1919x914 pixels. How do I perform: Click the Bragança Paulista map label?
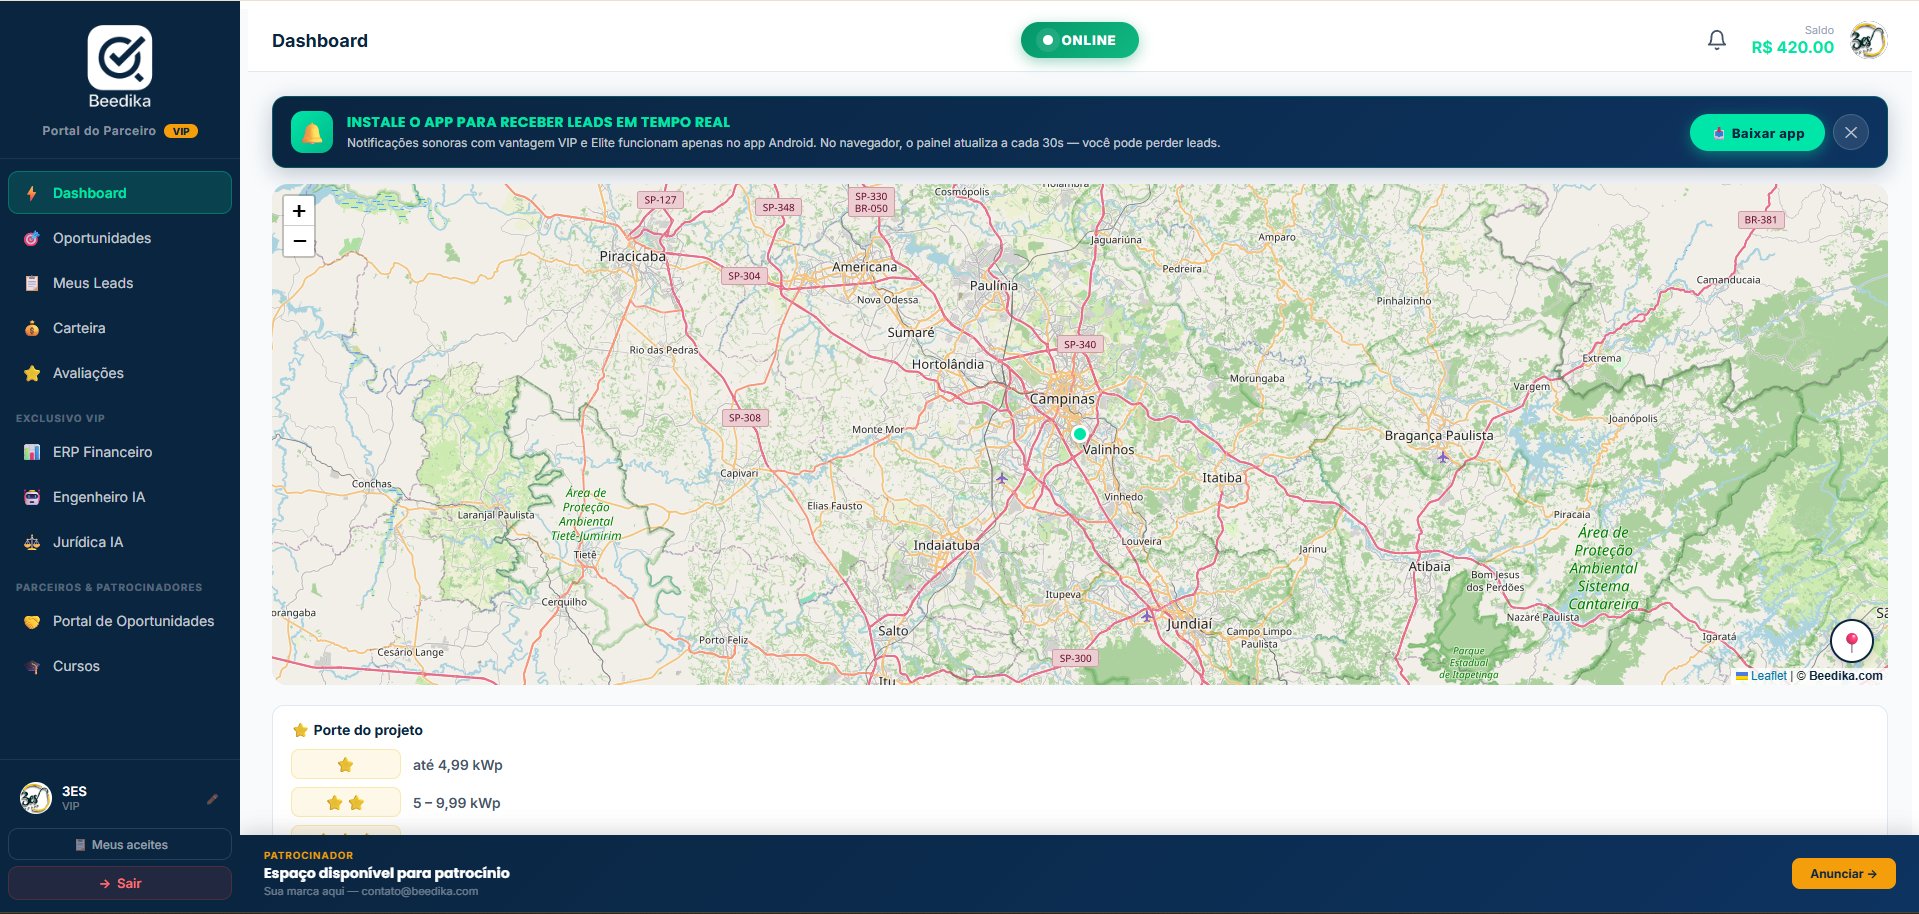point(1439,435)
